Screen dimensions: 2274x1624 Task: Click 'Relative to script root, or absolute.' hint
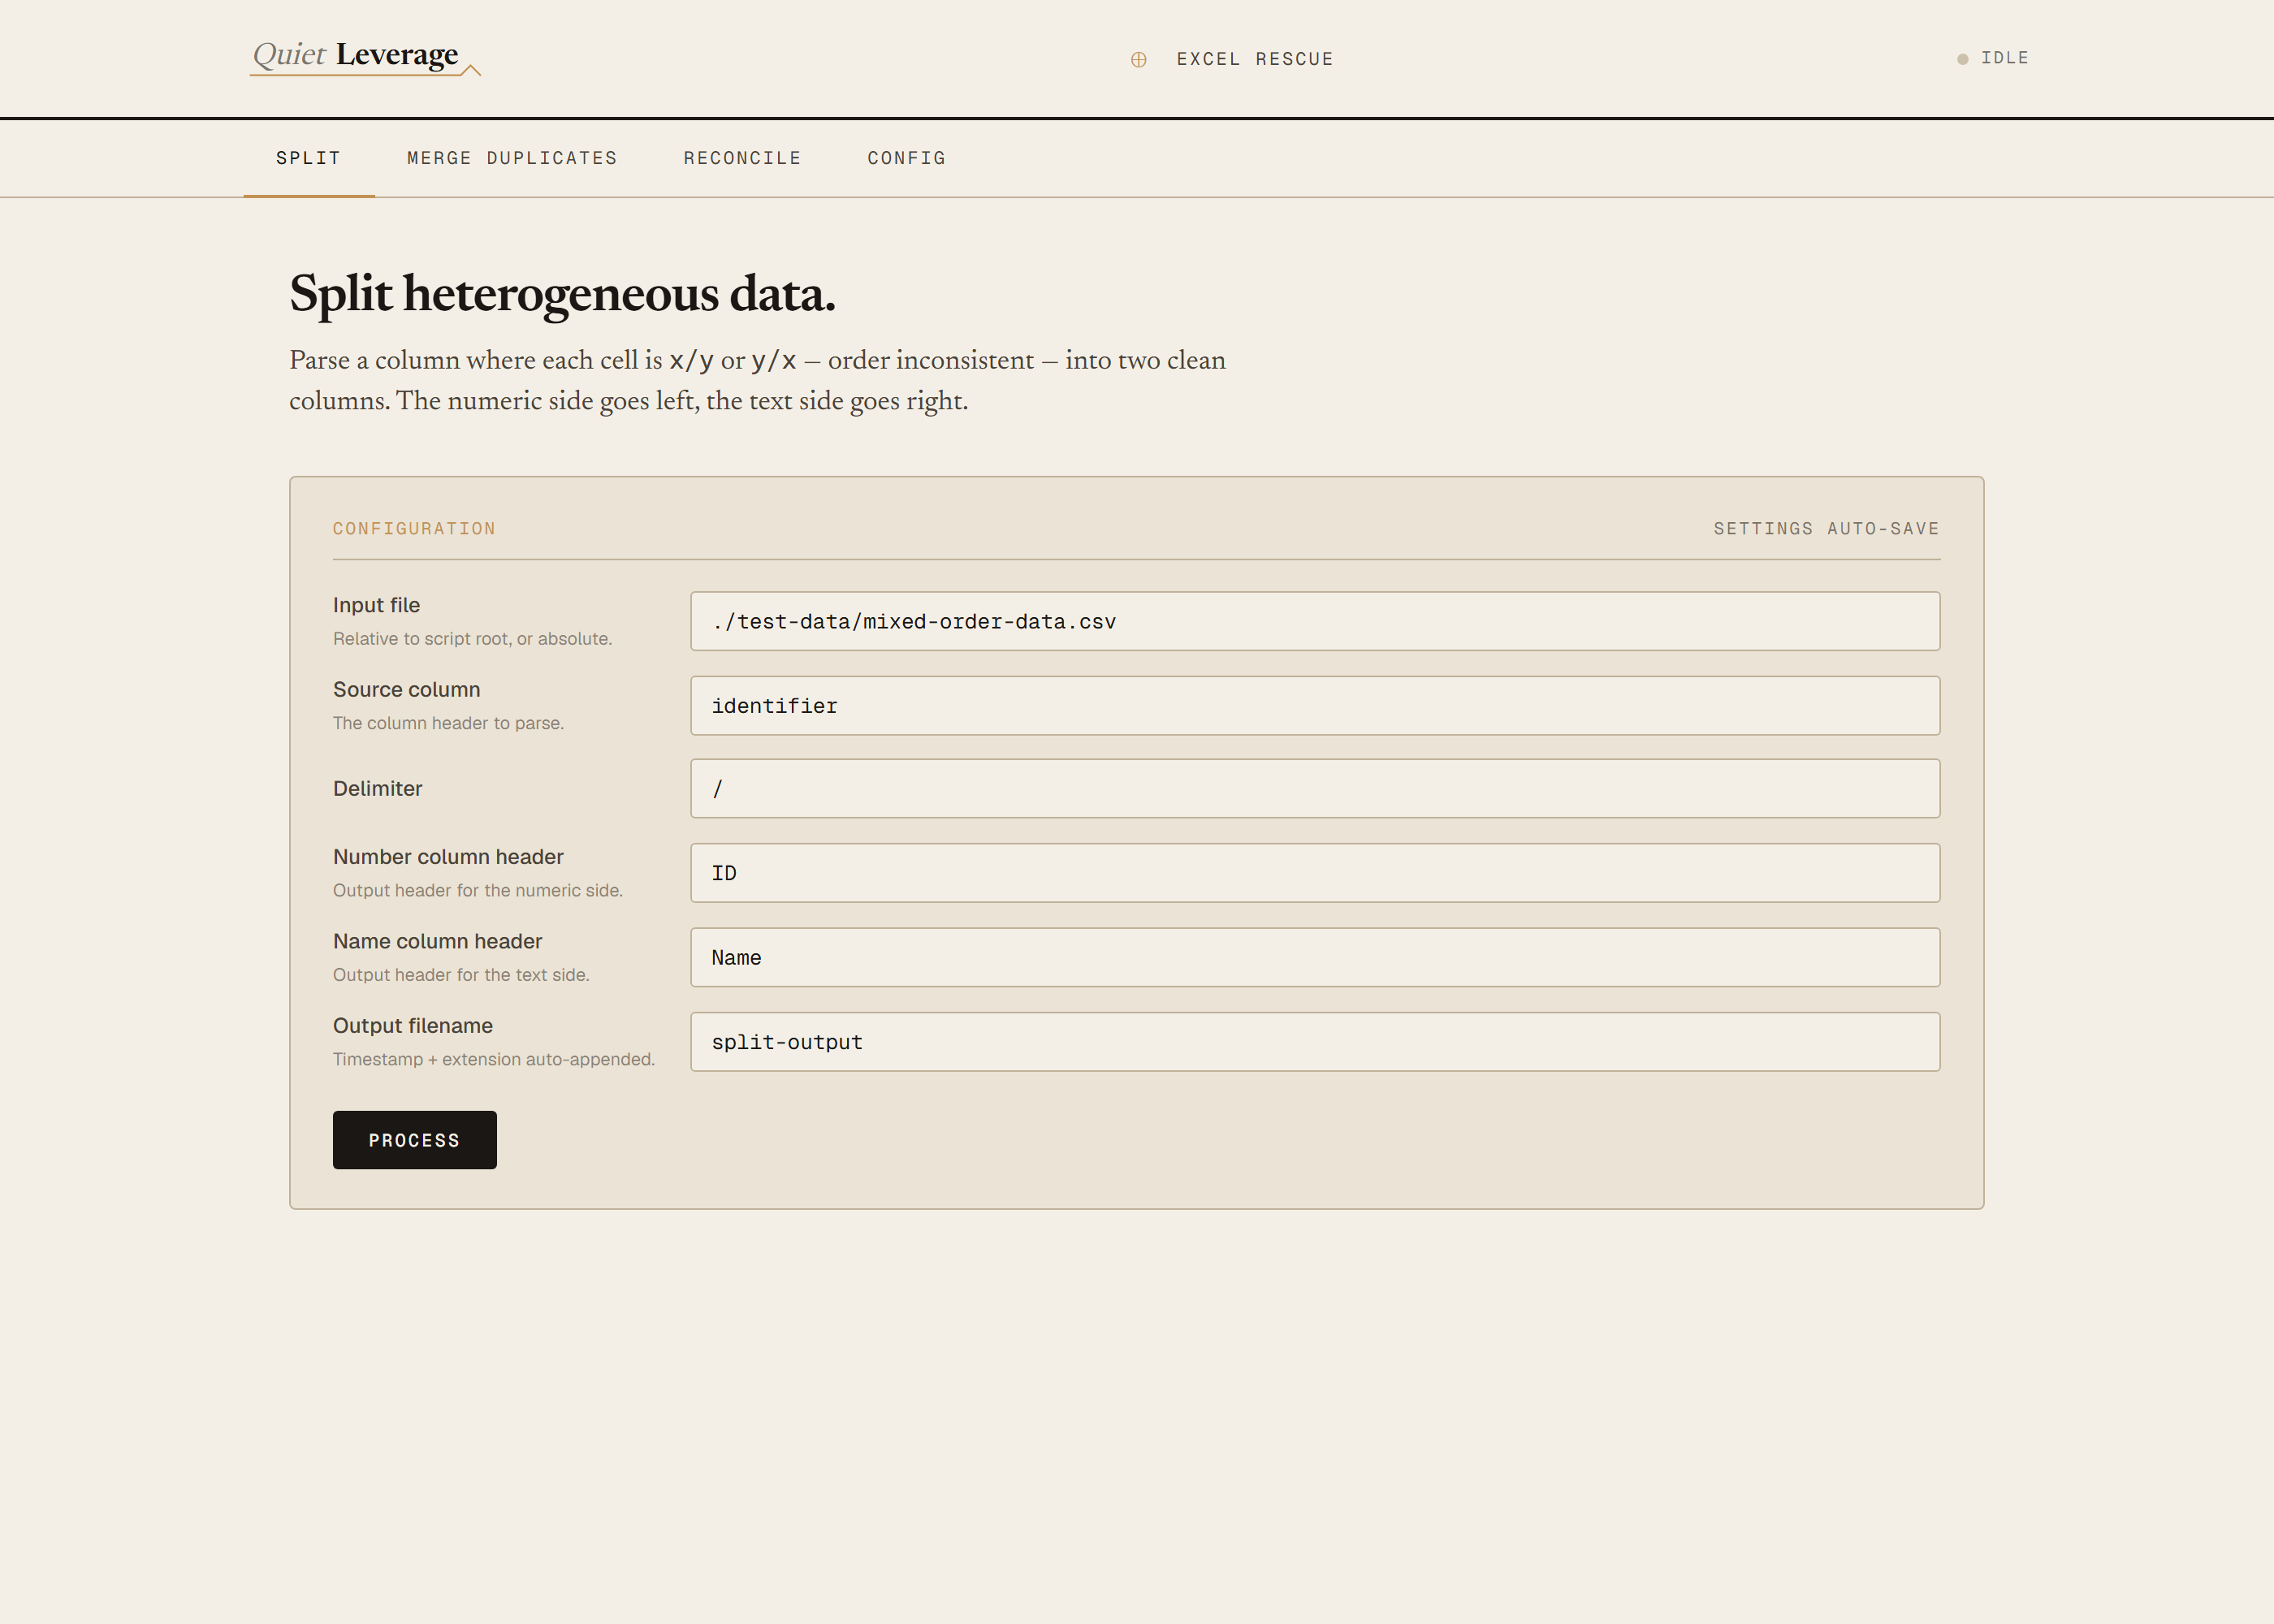tap(472, 639)
